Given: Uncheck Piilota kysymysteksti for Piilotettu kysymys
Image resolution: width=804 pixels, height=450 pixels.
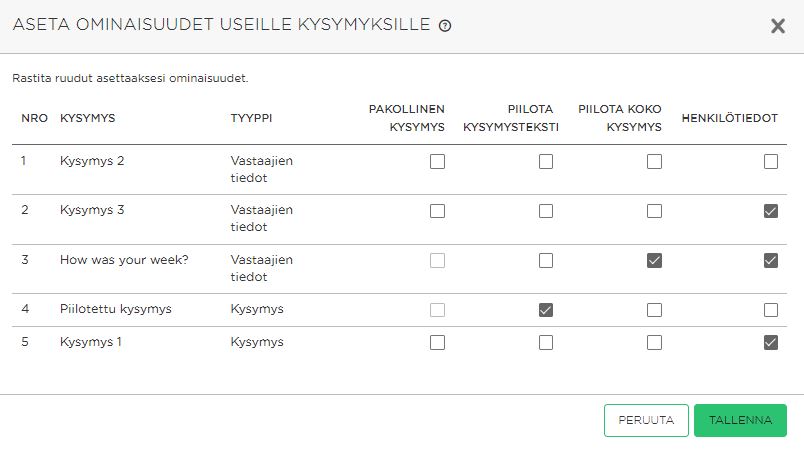Looking at the screenshot, I should (x=546, y=310).
